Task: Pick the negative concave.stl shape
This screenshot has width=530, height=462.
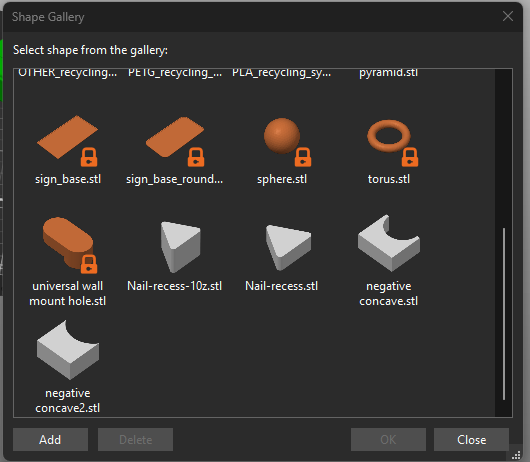Action: click(x=389, y=243)
